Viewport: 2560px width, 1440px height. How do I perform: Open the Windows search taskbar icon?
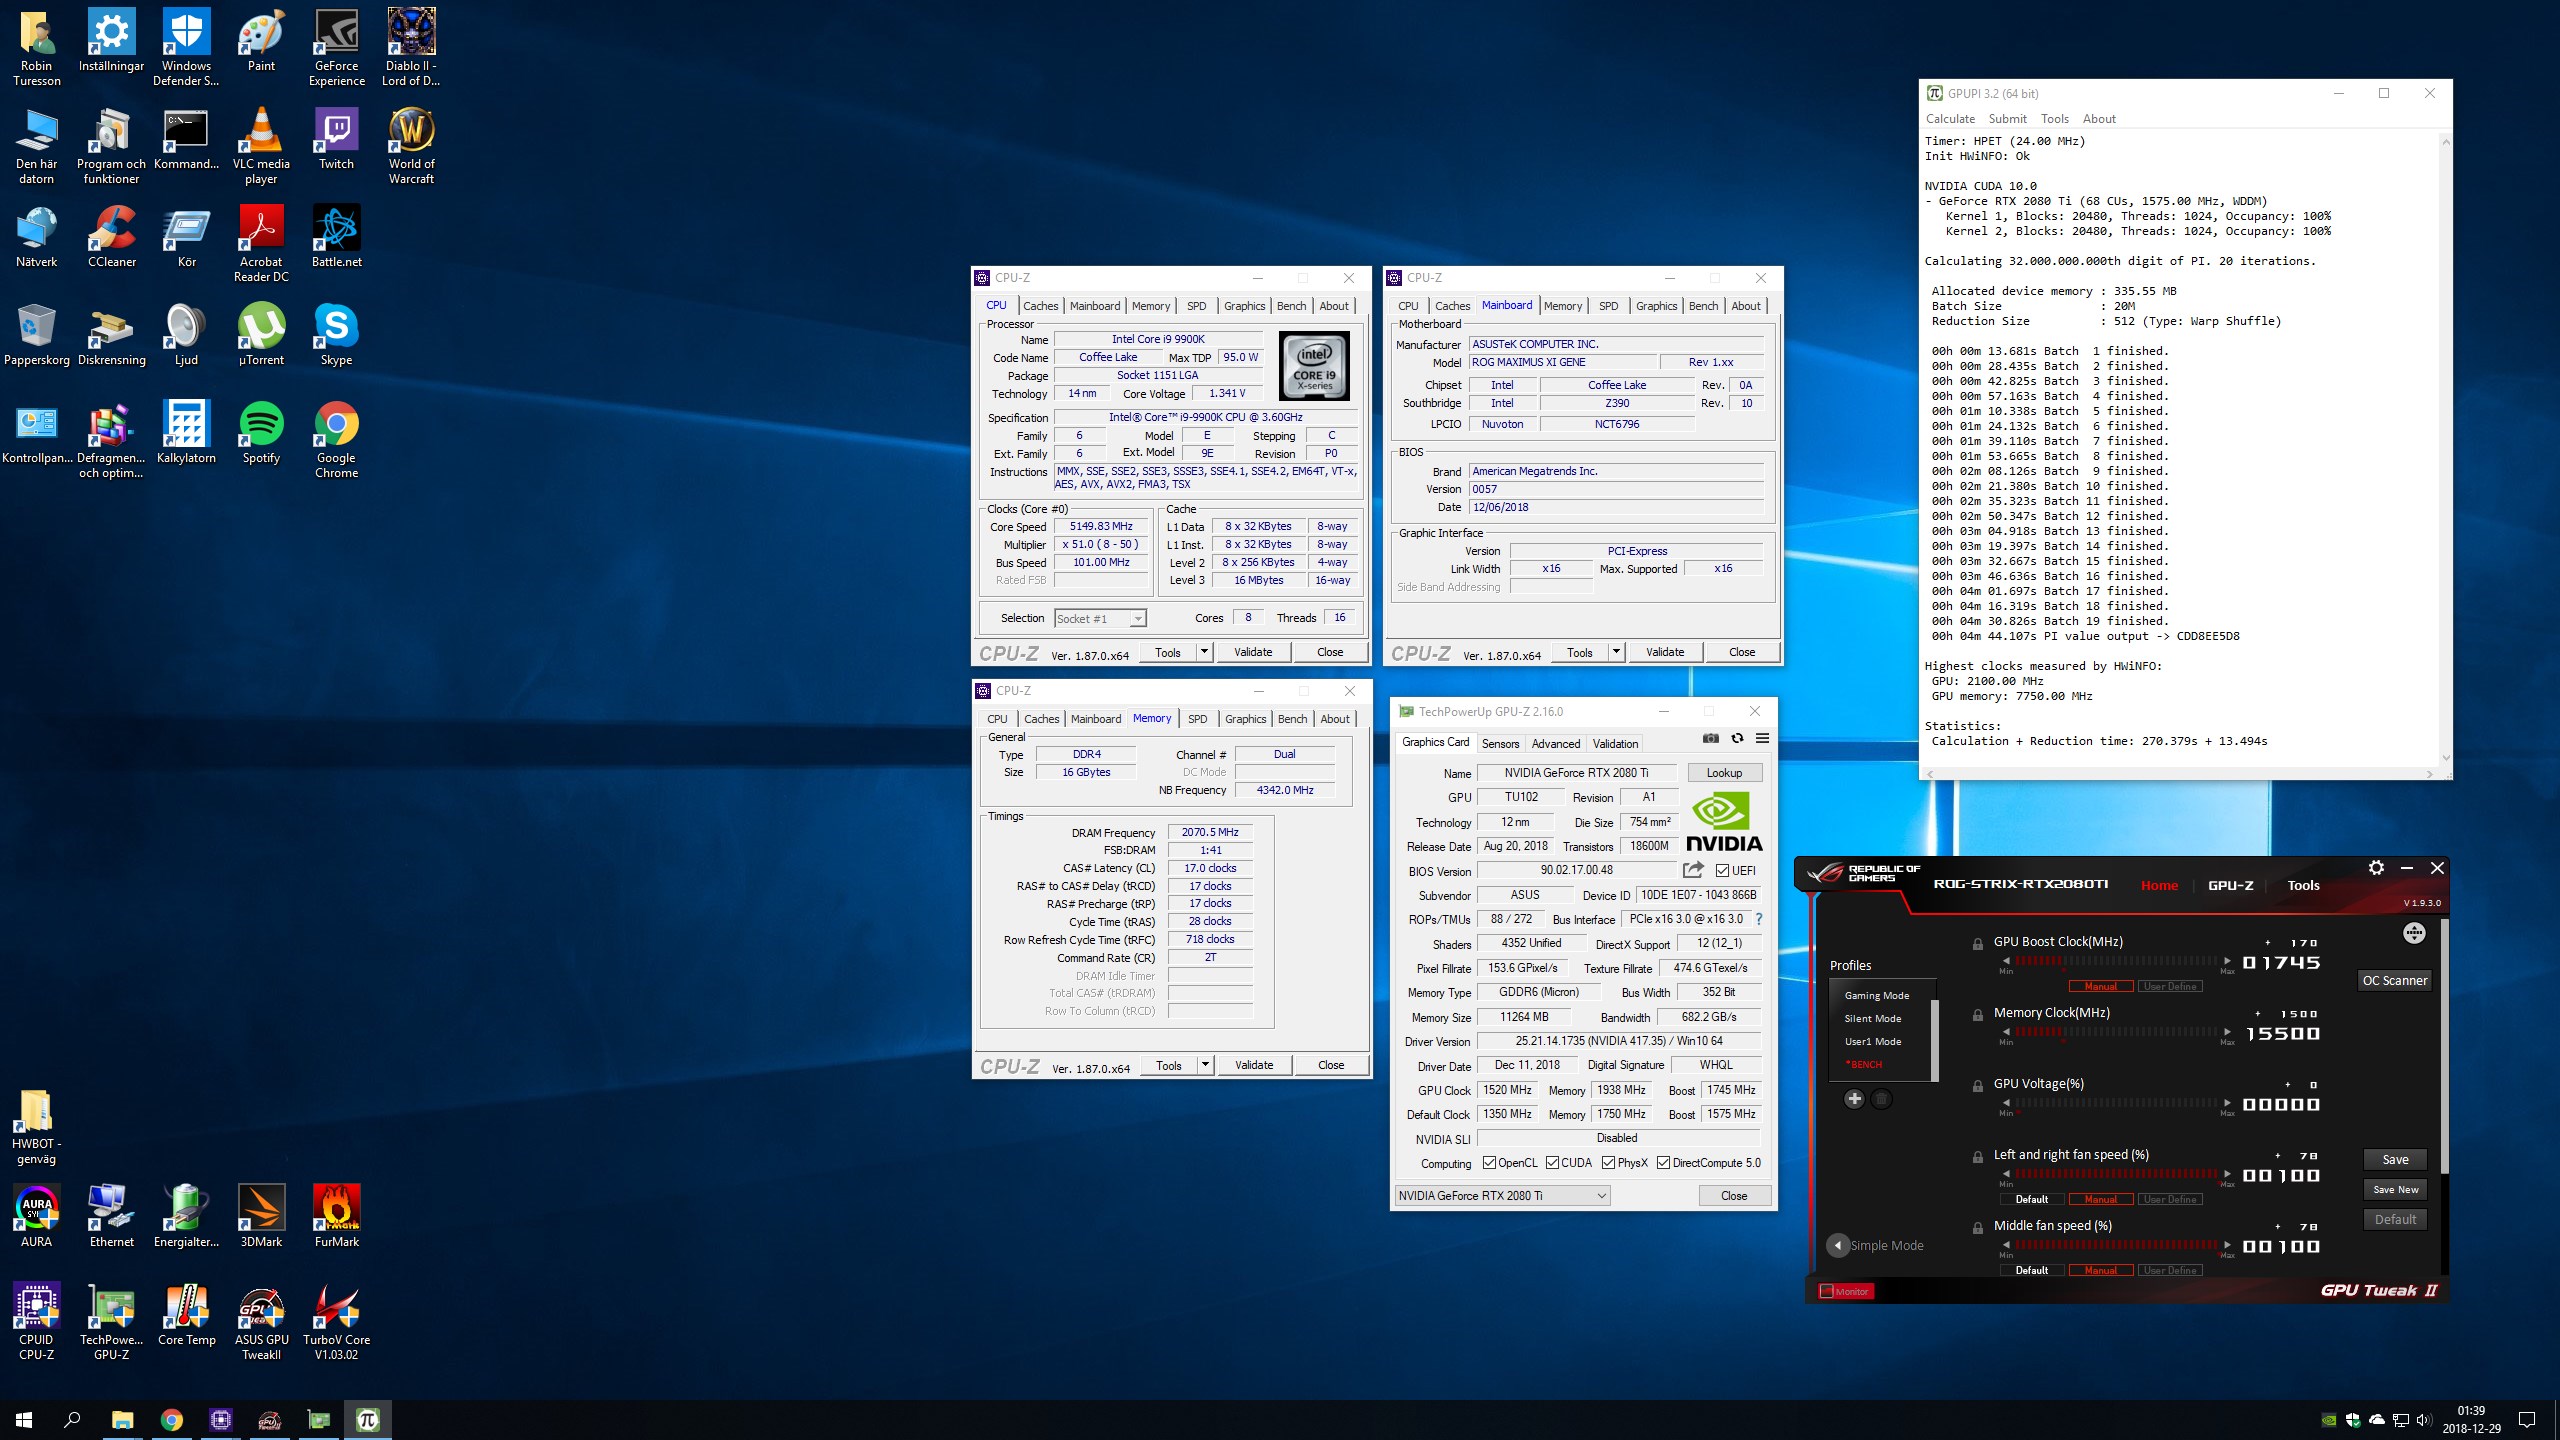coord(72,1419)
